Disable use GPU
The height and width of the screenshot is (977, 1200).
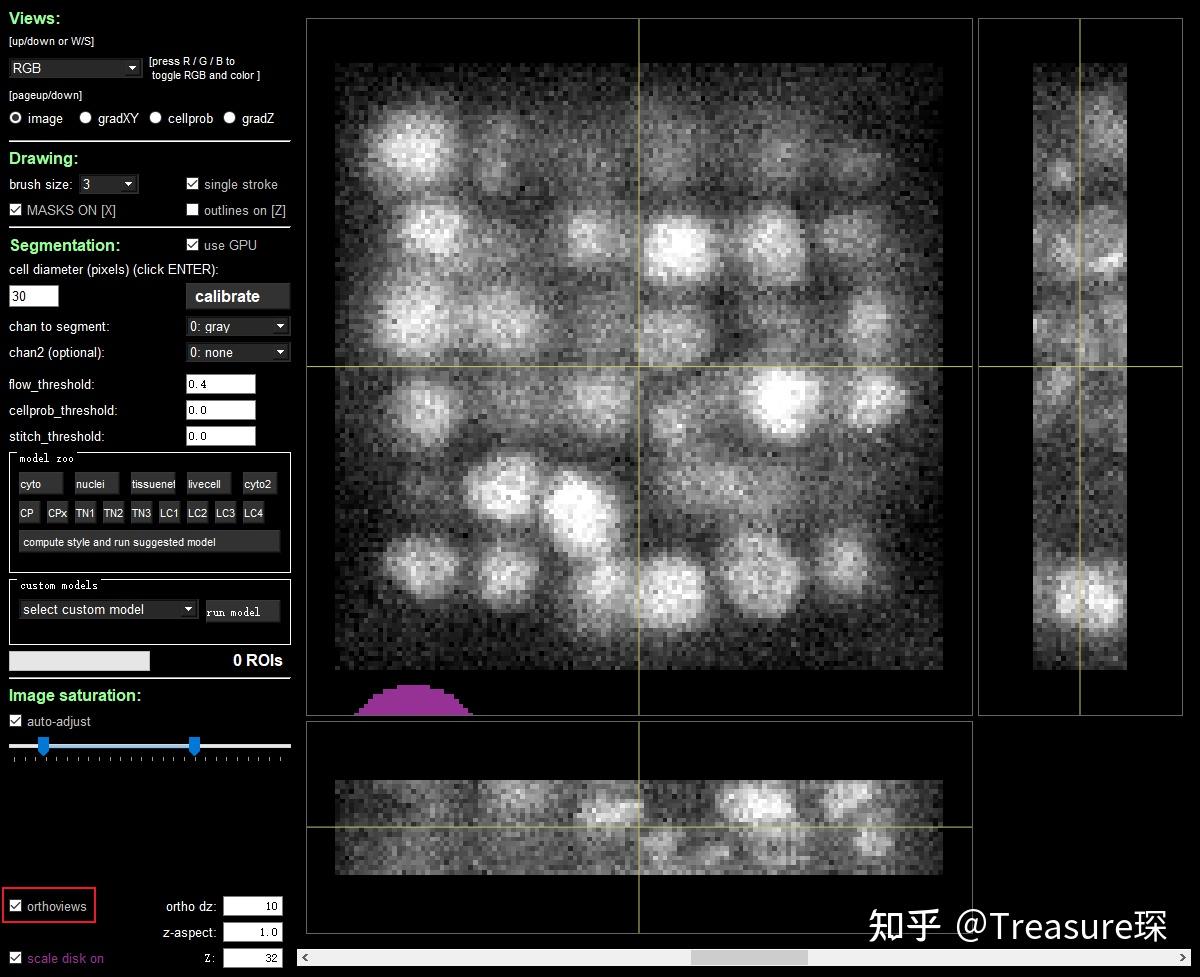click(x=191, y=245)
